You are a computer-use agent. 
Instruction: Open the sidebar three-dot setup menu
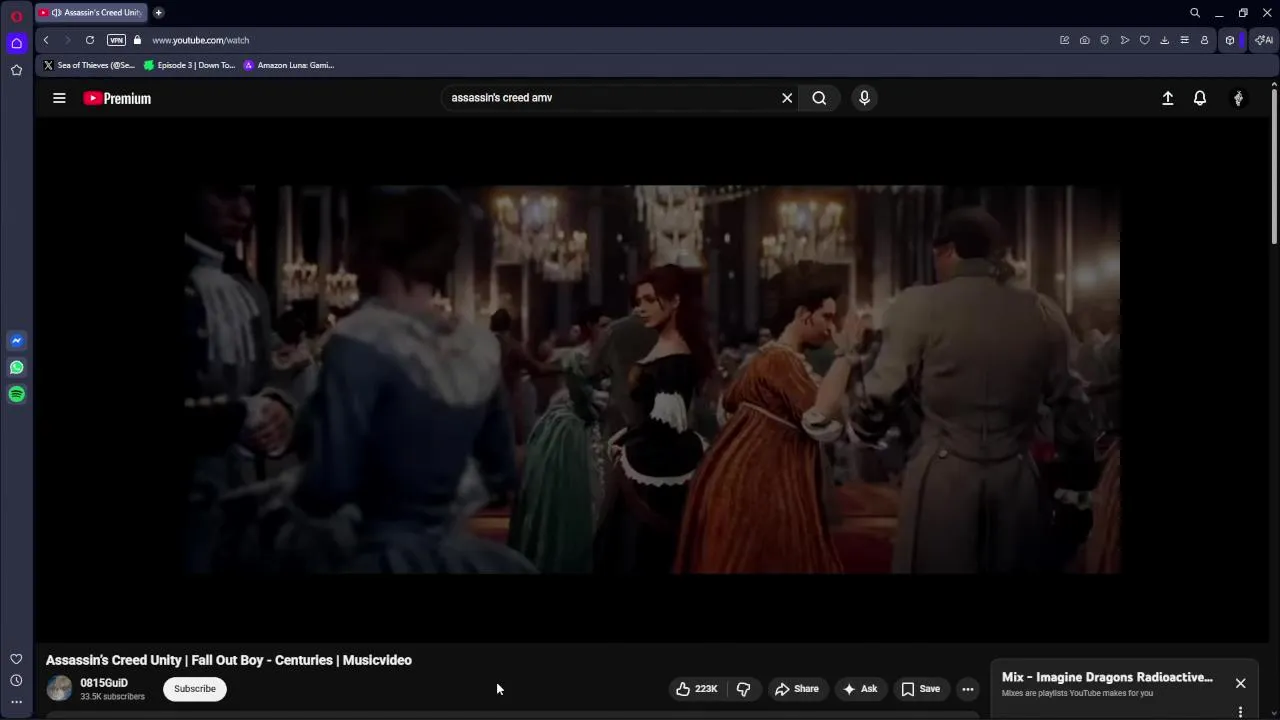[x=16, y=702]
